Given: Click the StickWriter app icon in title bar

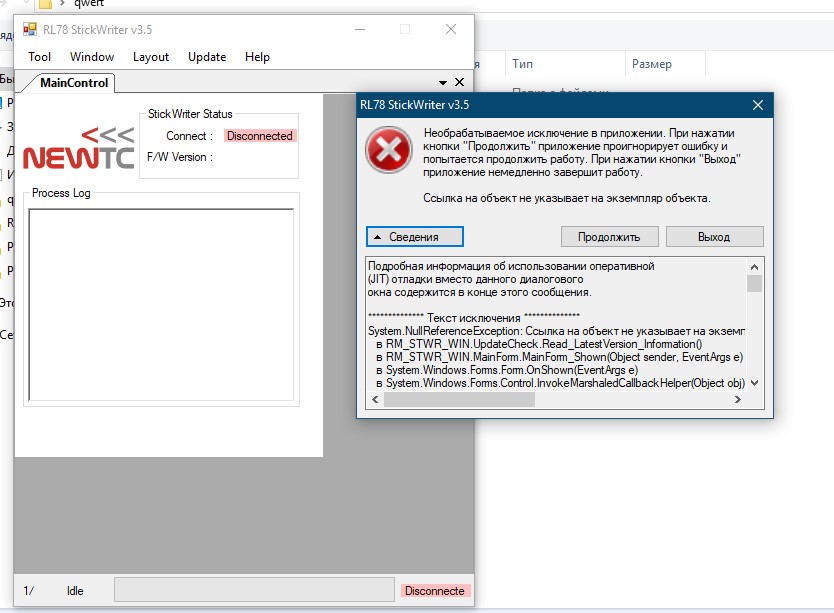Looking at the screenshot, I should click(x=28, y=30).
